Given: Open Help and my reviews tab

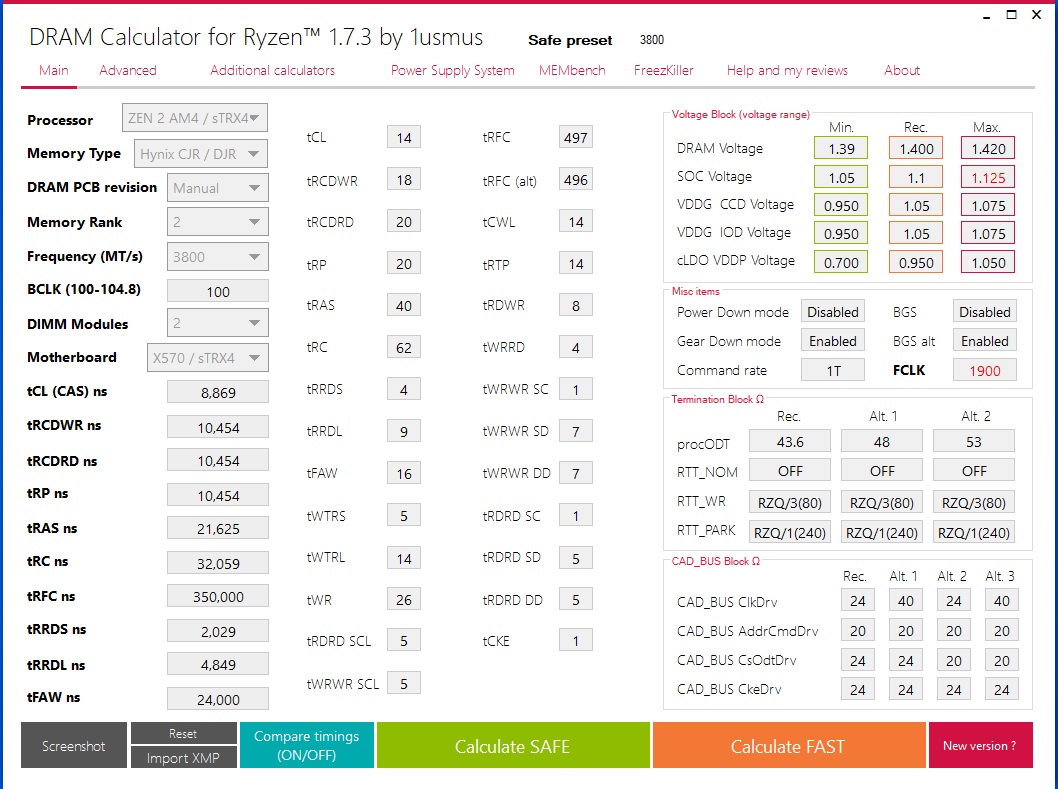Looking at the screenshot, I should 787,70.
